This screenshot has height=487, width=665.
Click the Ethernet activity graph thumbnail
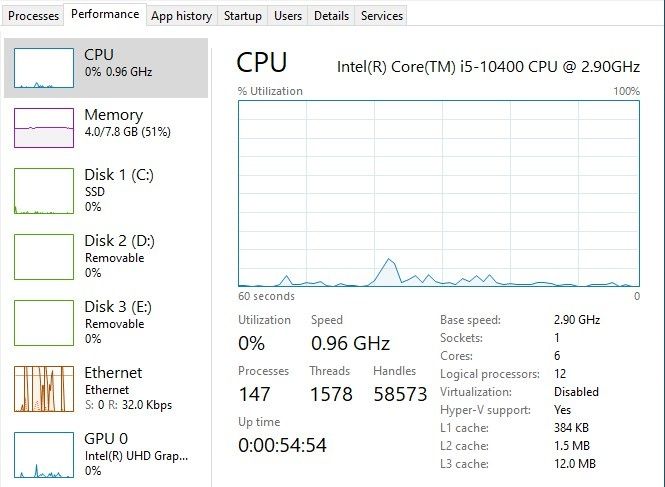[44, 388]
